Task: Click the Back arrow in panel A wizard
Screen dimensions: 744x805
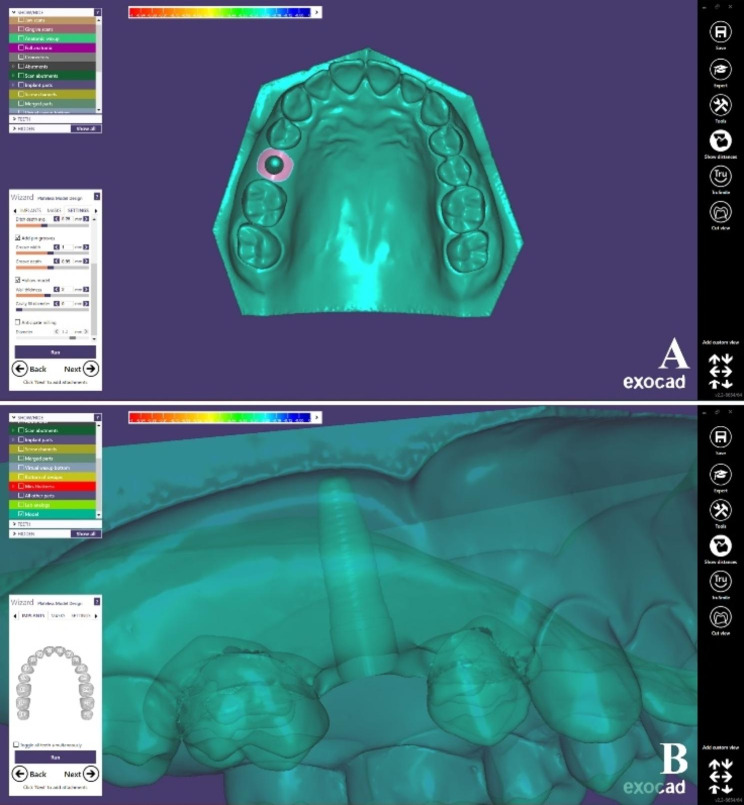Action: (20, 369)
